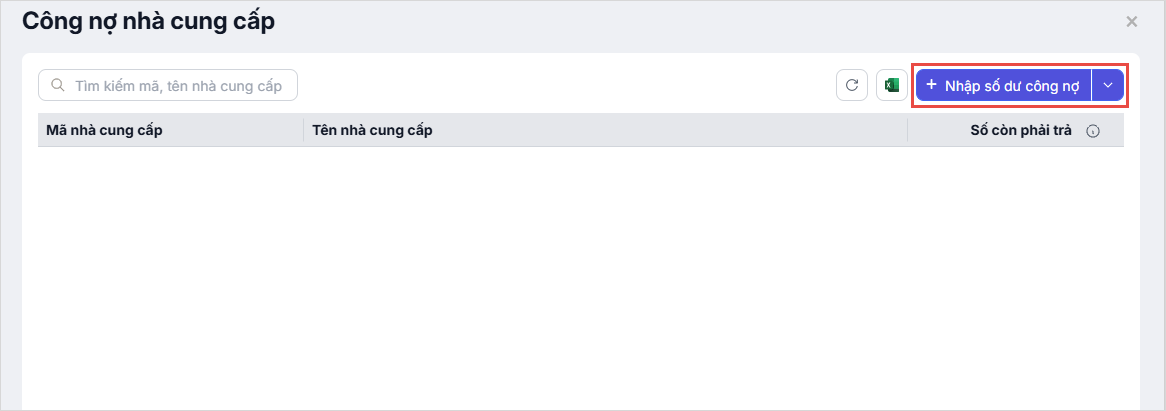Select the Tên nhà cung cấp header text
The width and height of the screenshot is (1166, 411).
pyautogui.click(x=372, y=131)
